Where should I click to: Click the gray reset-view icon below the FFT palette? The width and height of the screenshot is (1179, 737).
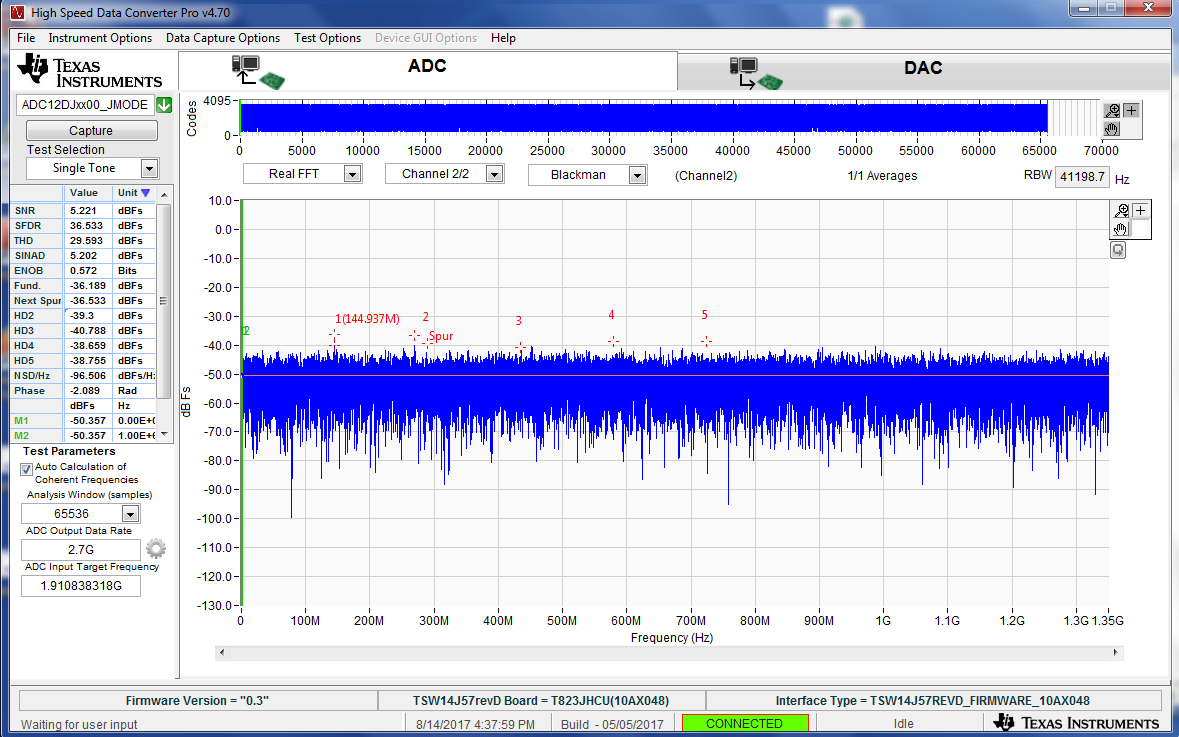[1118, 250]
